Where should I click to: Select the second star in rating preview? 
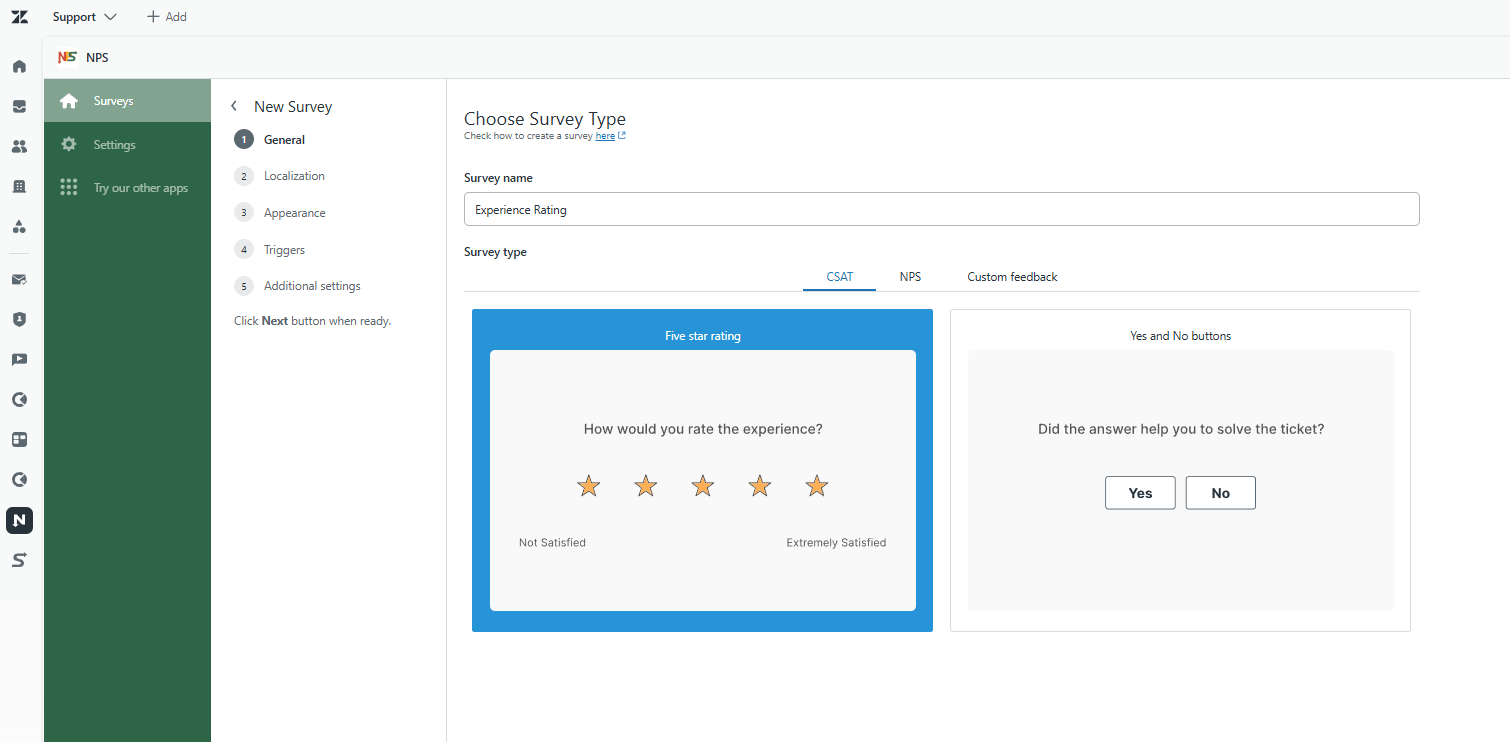point(646,486)
